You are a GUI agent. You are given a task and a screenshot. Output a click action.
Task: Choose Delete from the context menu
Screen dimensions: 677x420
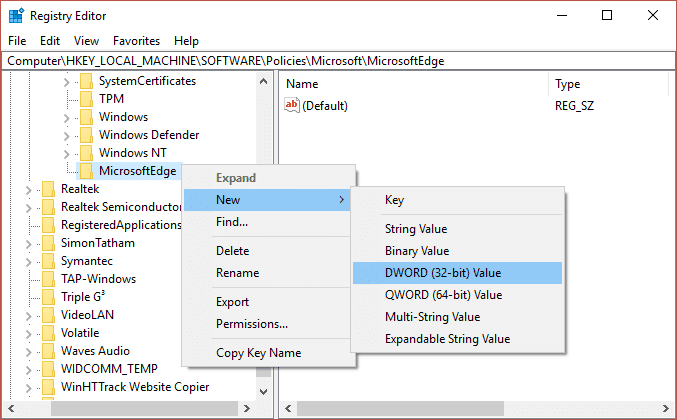point(267,251)
